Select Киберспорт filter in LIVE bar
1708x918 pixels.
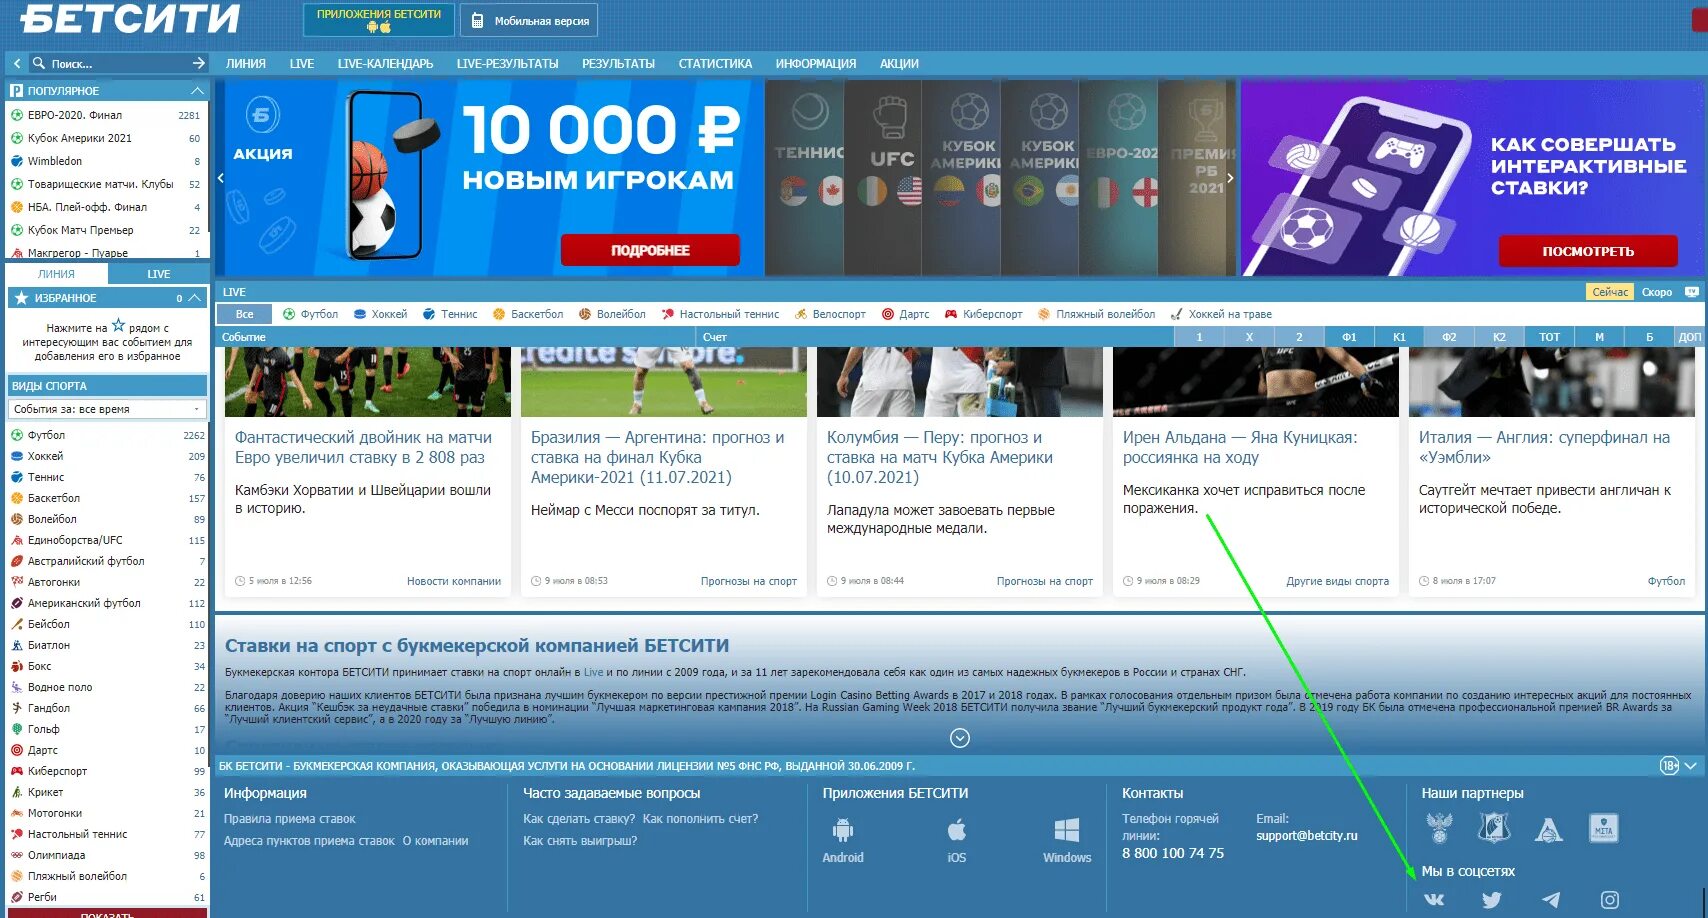(x=983, y=314)
